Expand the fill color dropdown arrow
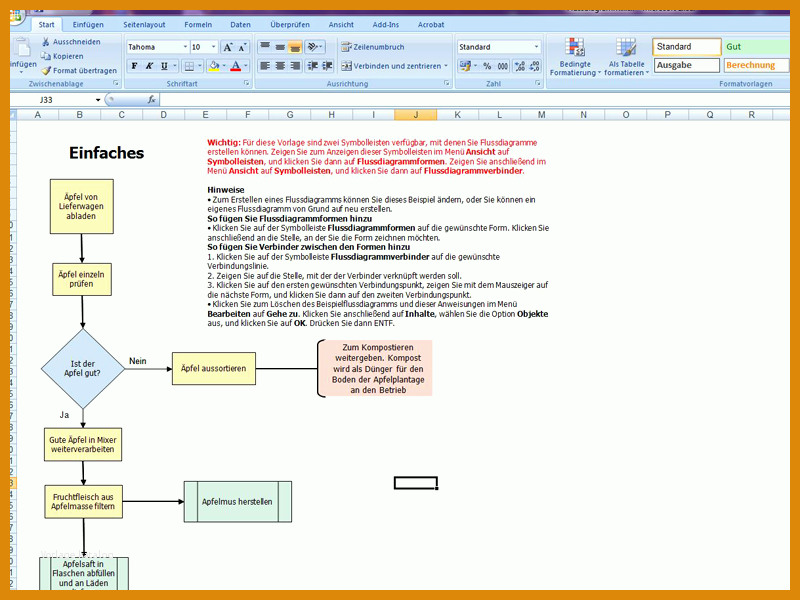This screenshot has width=800, height=600. pos(224,66)
